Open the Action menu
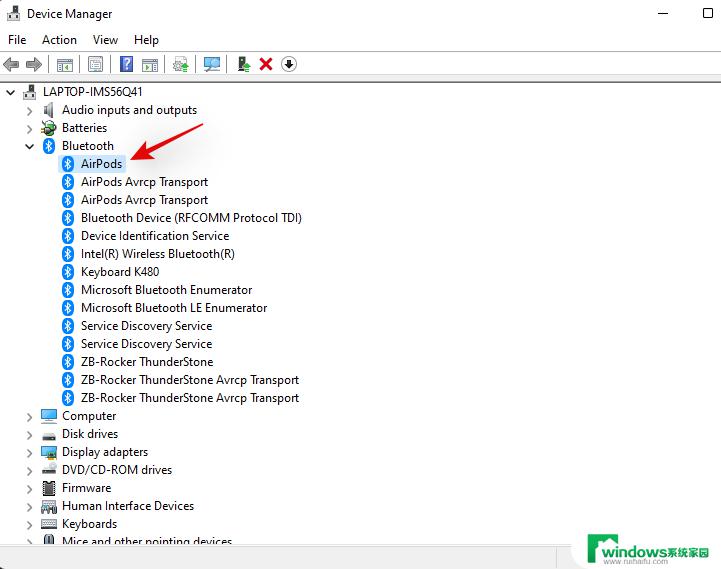Viewport: 721px width, 569px height. point(59,40)
